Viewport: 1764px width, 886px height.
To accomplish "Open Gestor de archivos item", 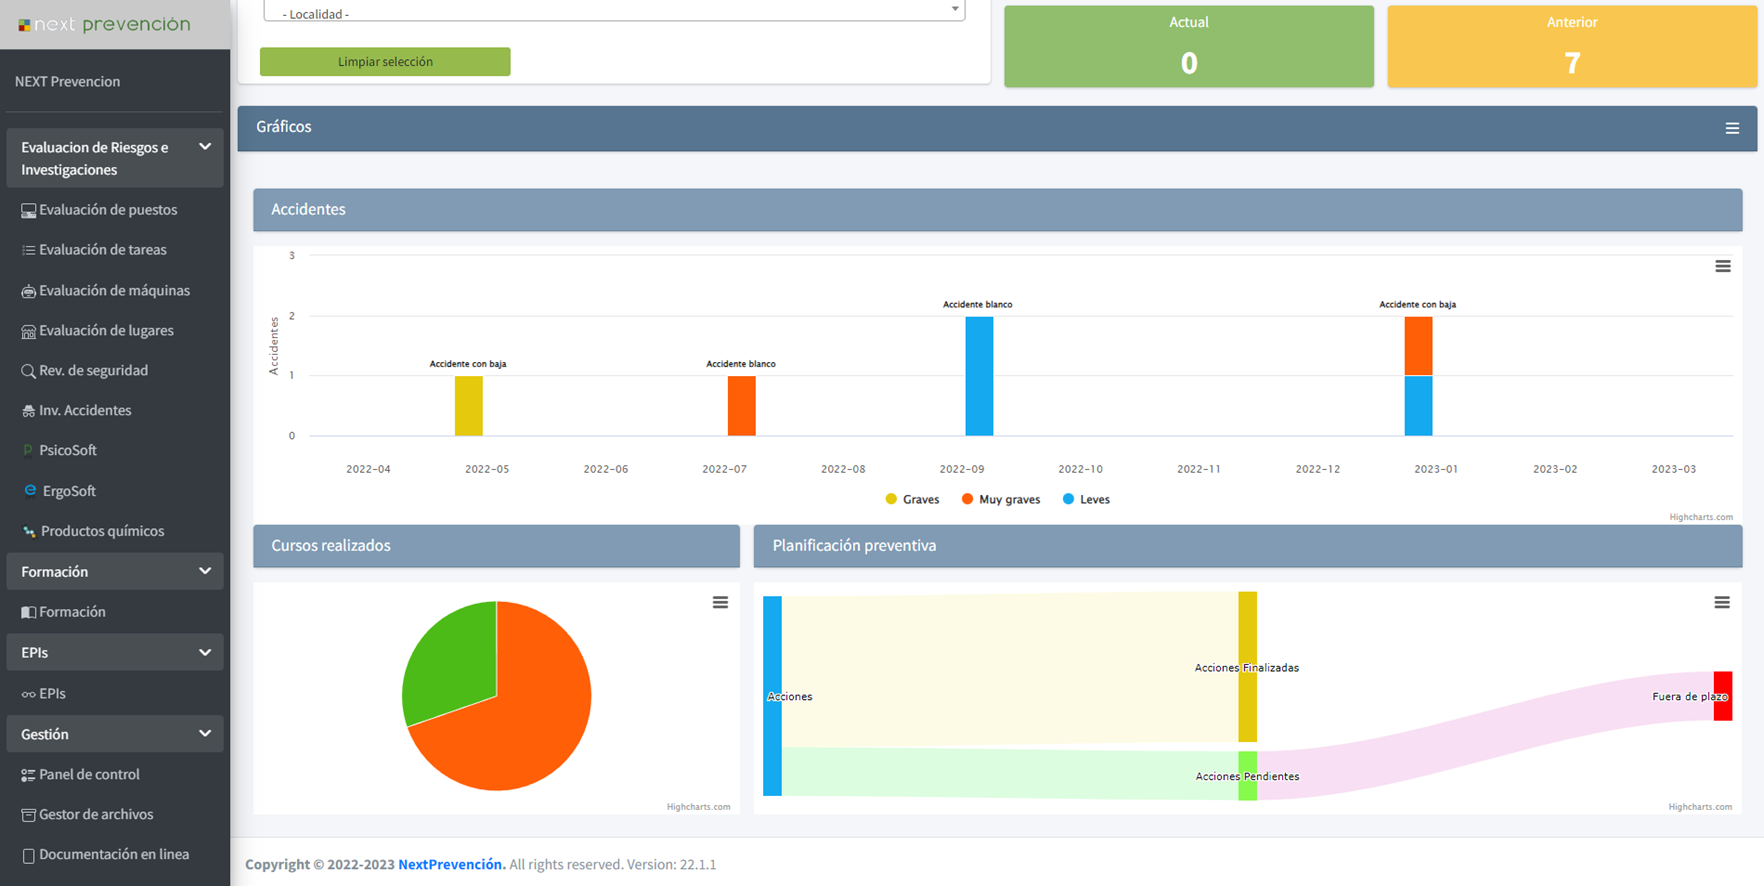I will coord(87,815).
